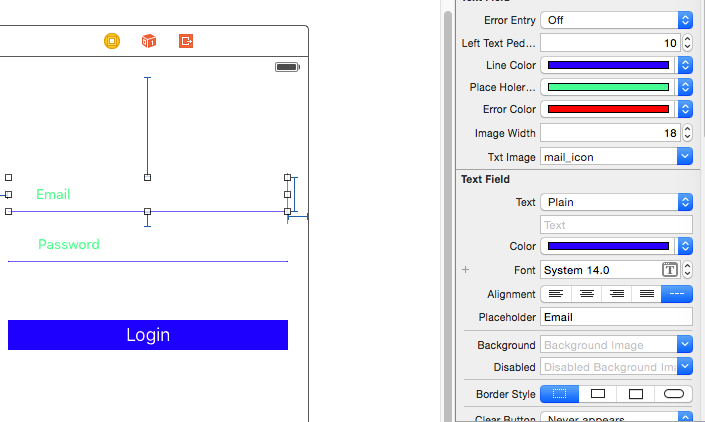Viewport: 705px width, 422px height.
Task: Click the blue Line Color swatch
Action: coord(608,65)
